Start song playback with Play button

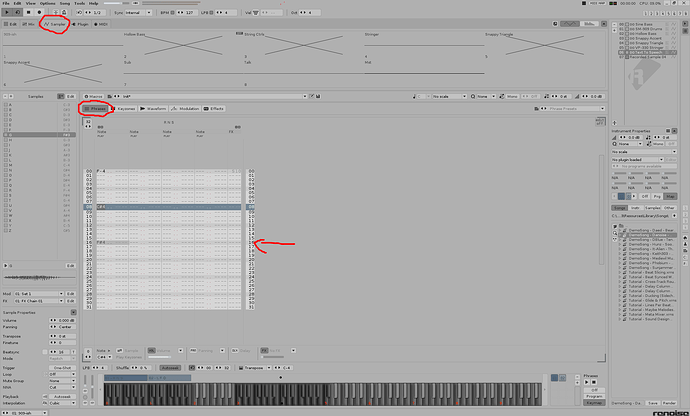pyautogui.click(x=7, y=12)
